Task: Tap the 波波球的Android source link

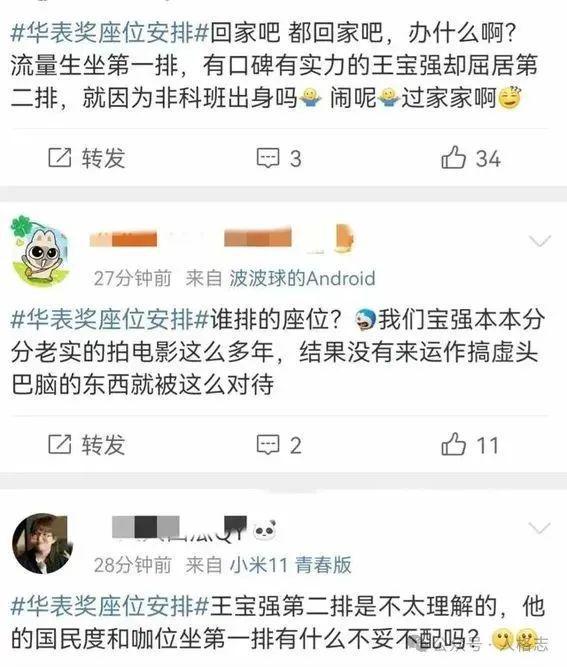Action: tap(302, 279)
